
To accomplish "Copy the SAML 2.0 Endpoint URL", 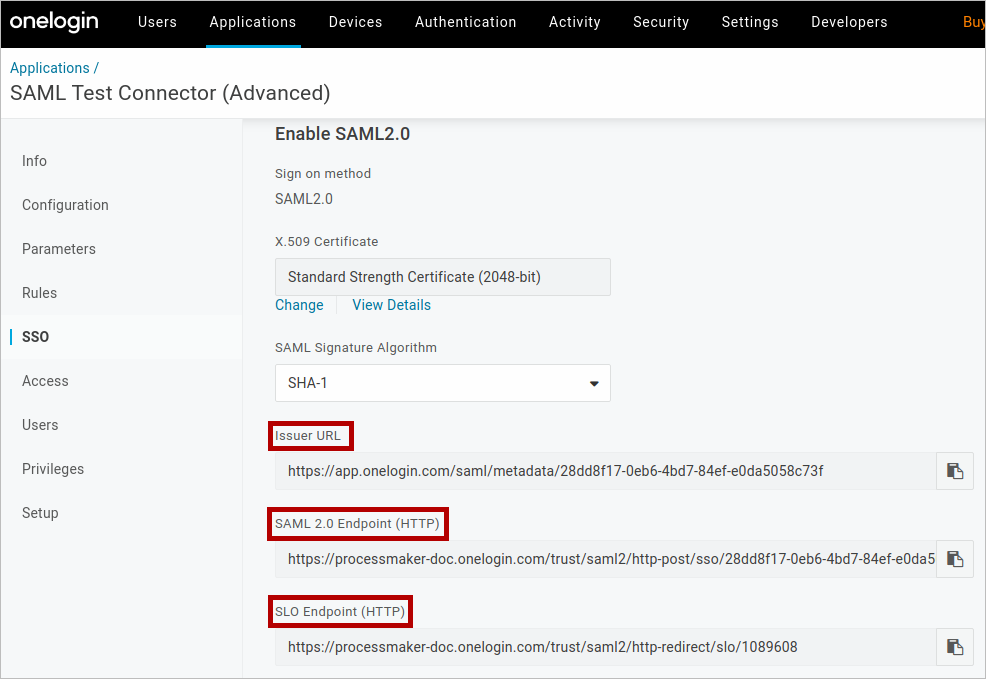I will 955,559.
